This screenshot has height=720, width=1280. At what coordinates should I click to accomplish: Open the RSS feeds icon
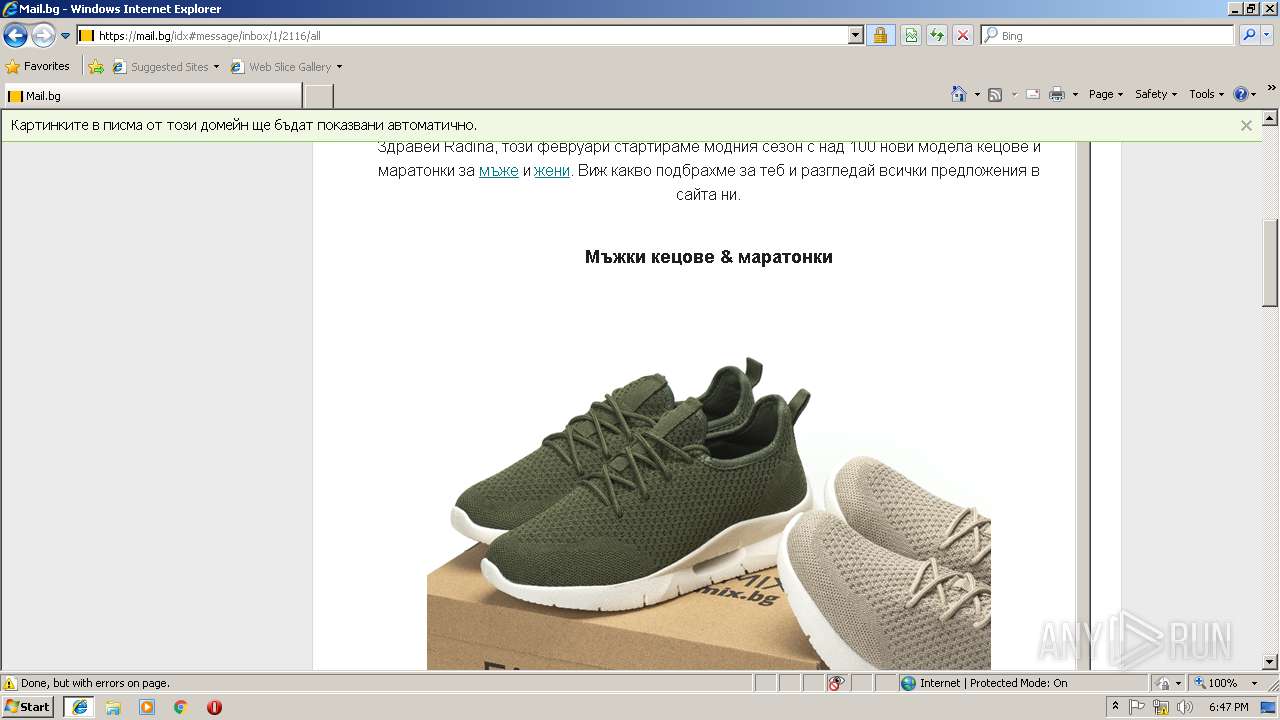(x=995, y=94)
